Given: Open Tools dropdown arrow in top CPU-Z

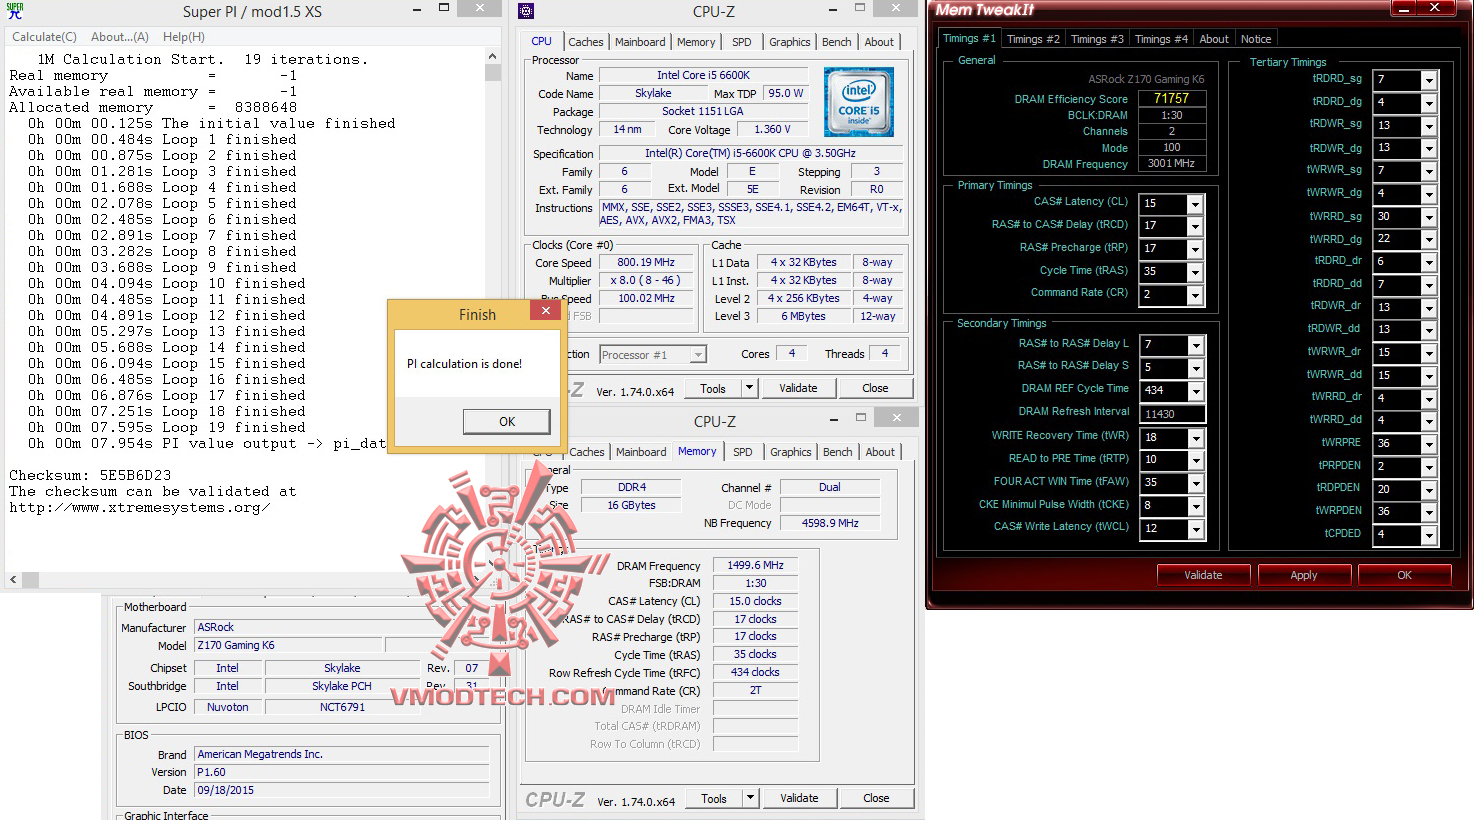Looking at the screenshot, I should (x=749, y=388).
